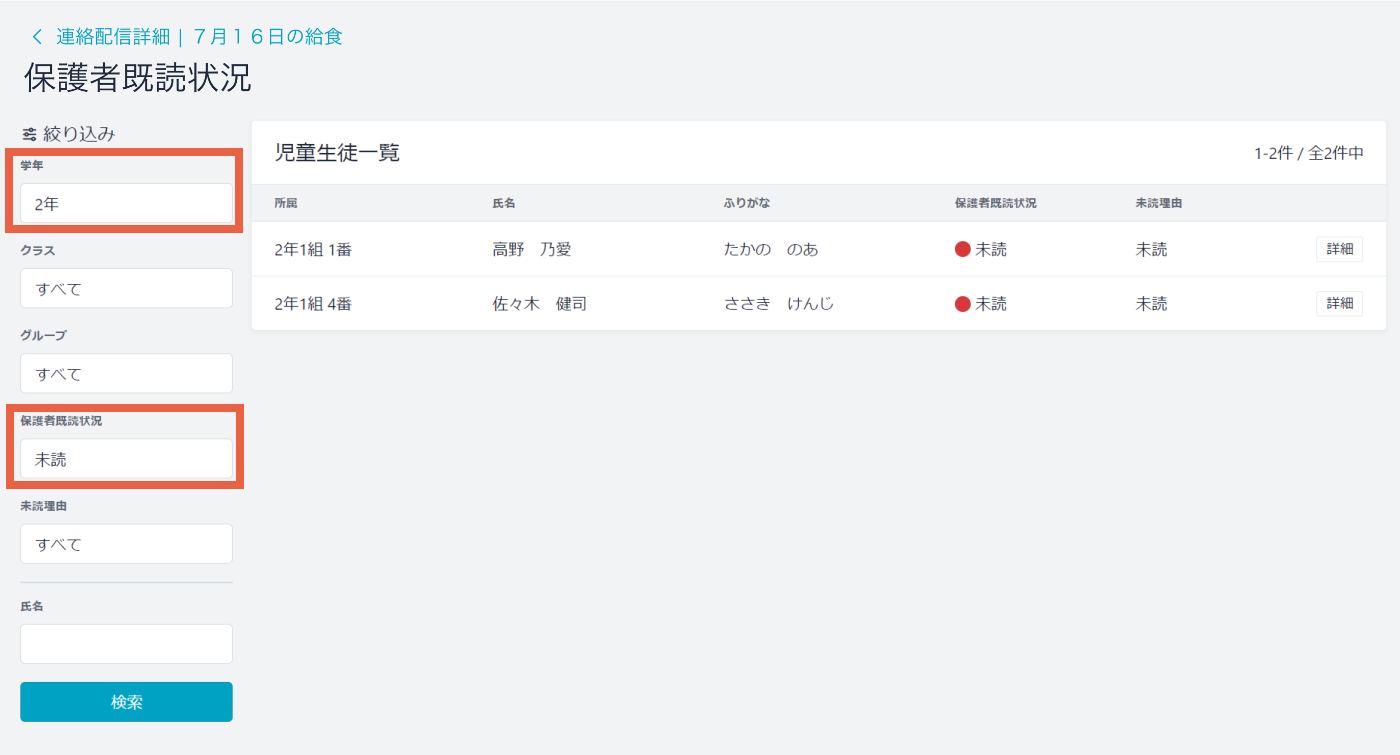Screen dimensions: 1400x755
Task: Click the name 佐々木 健司
Action: tap(540, 304)
